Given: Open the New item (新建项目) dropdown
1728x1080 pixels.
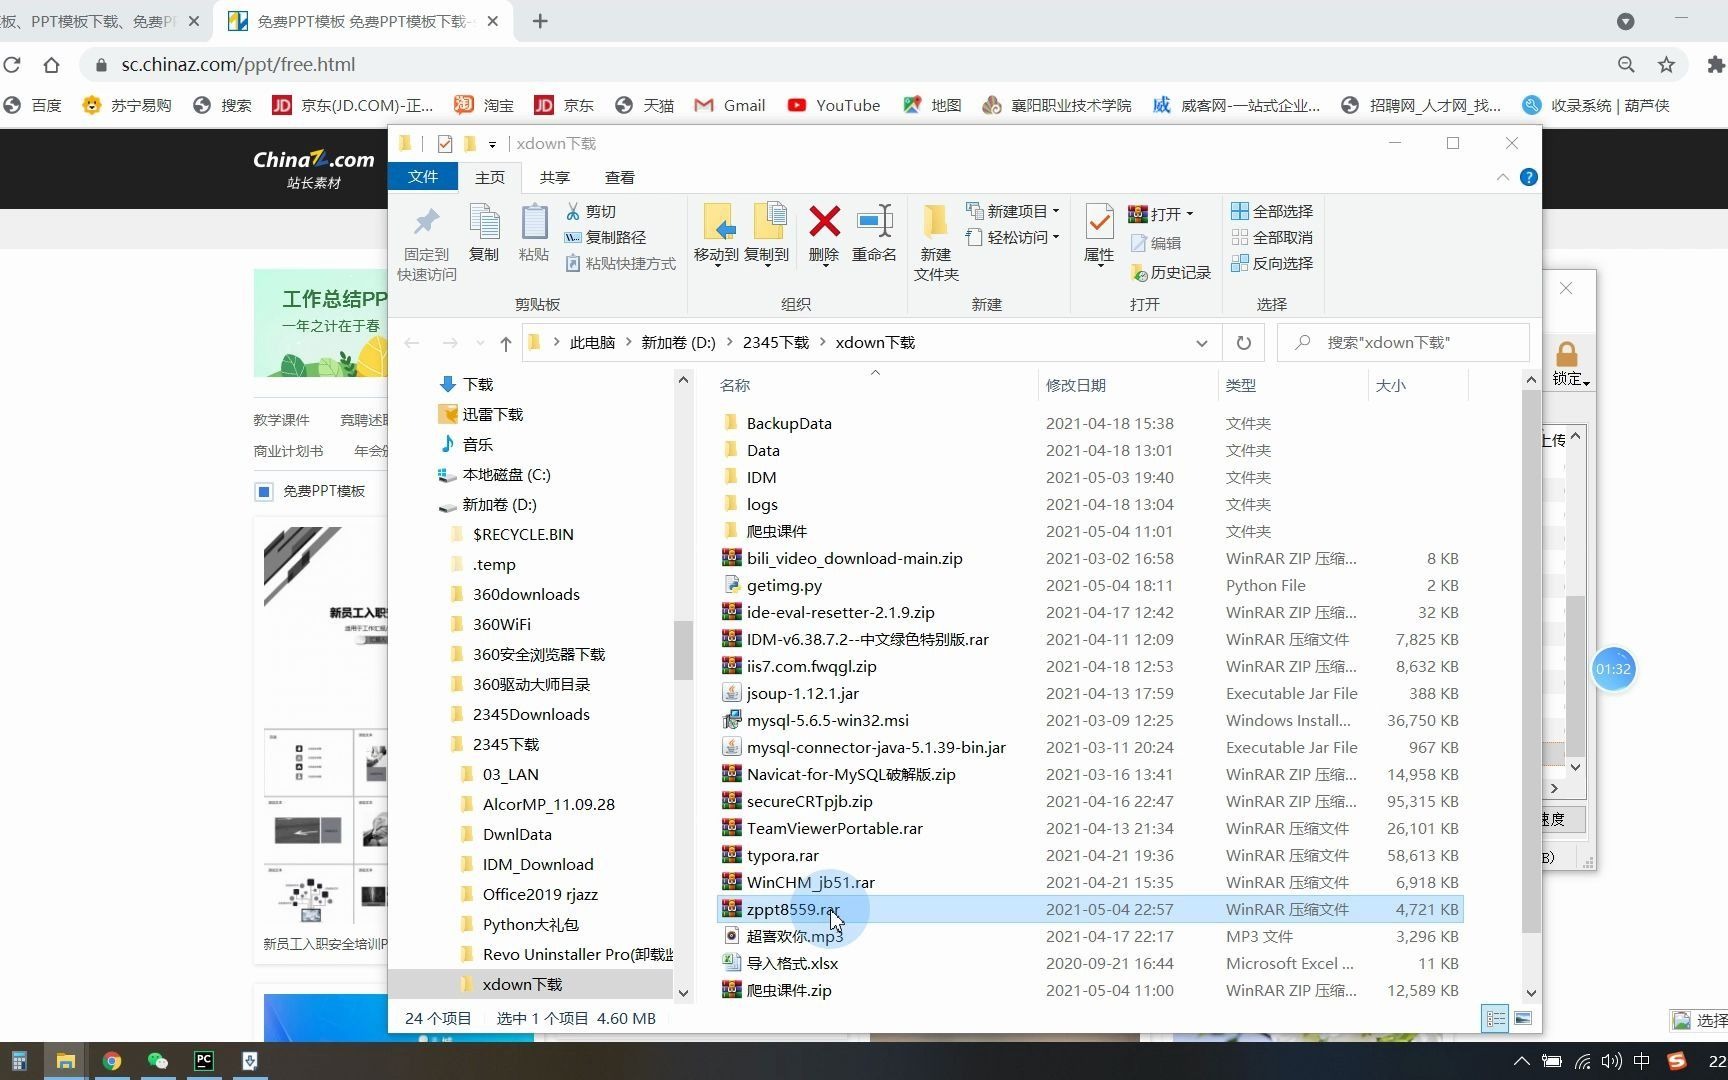Looking at the screenshot, I should tap(1013, 211).
